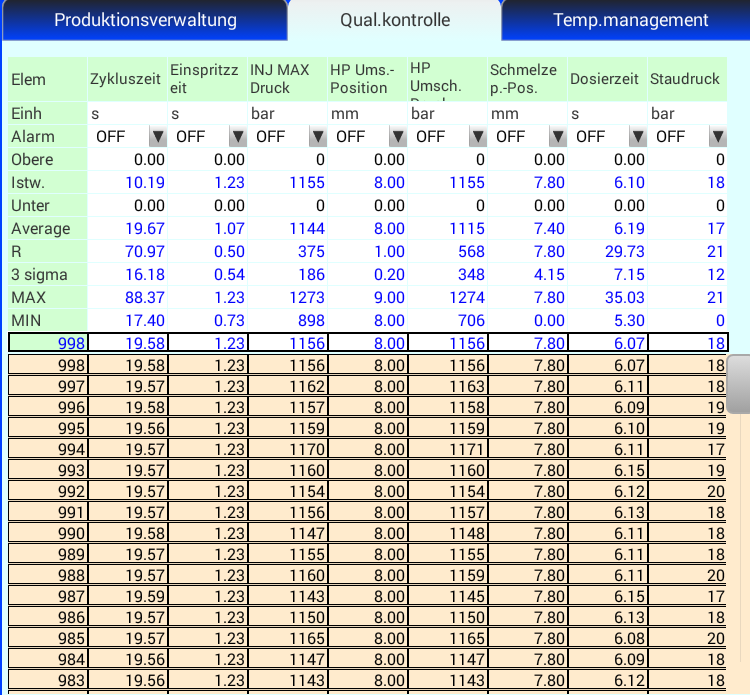This screenshot has width=750, height=695.
Task: Expand the Einspritzzeit alarm dropdown
Action: (x=237, y=137)
